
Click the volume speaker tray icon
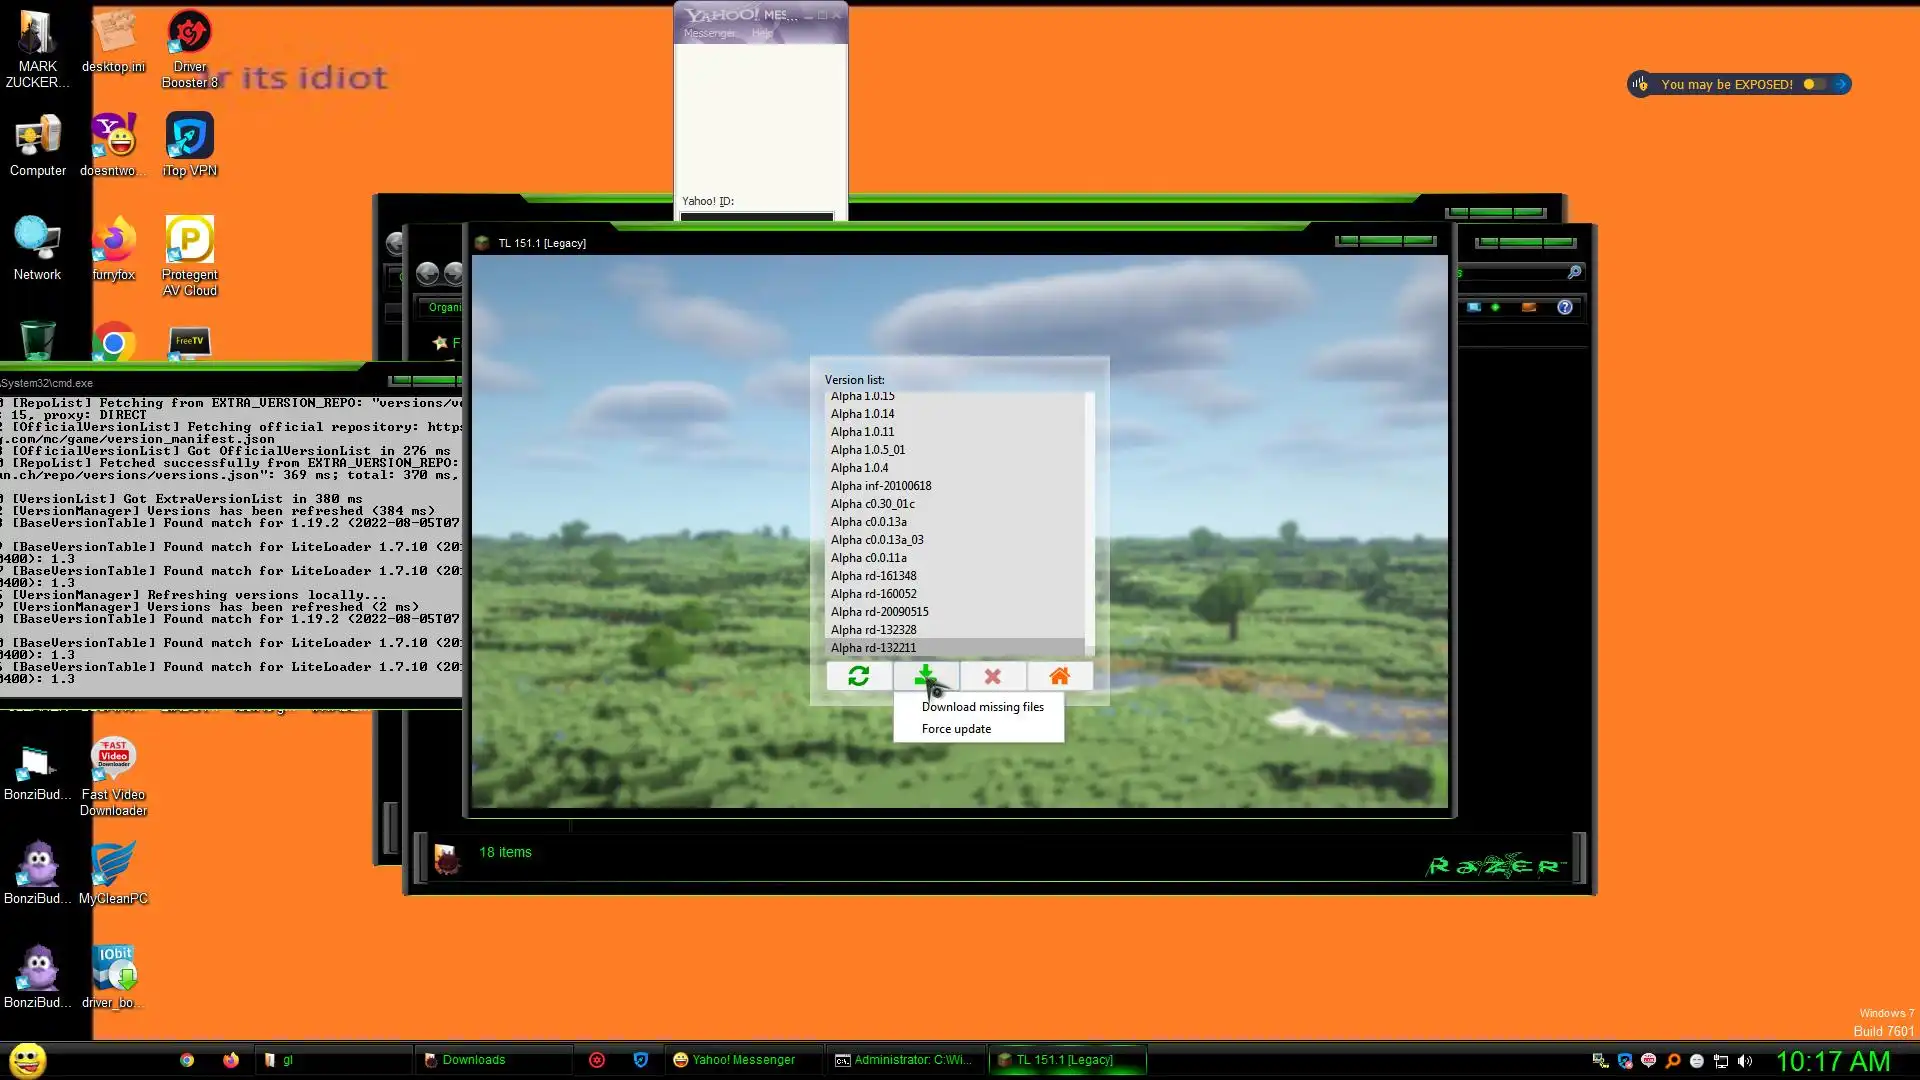point(1745,1061)
